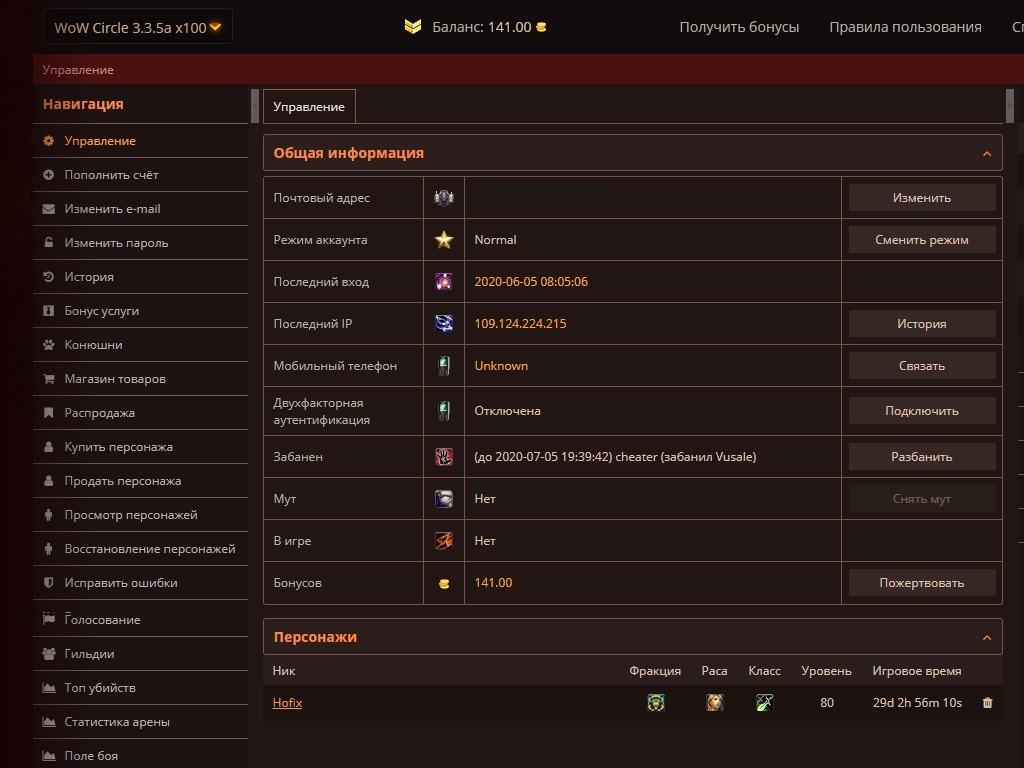Screen dimensions: 1024x768
Task: Collapse the Общая информация section
Action: 986,154
